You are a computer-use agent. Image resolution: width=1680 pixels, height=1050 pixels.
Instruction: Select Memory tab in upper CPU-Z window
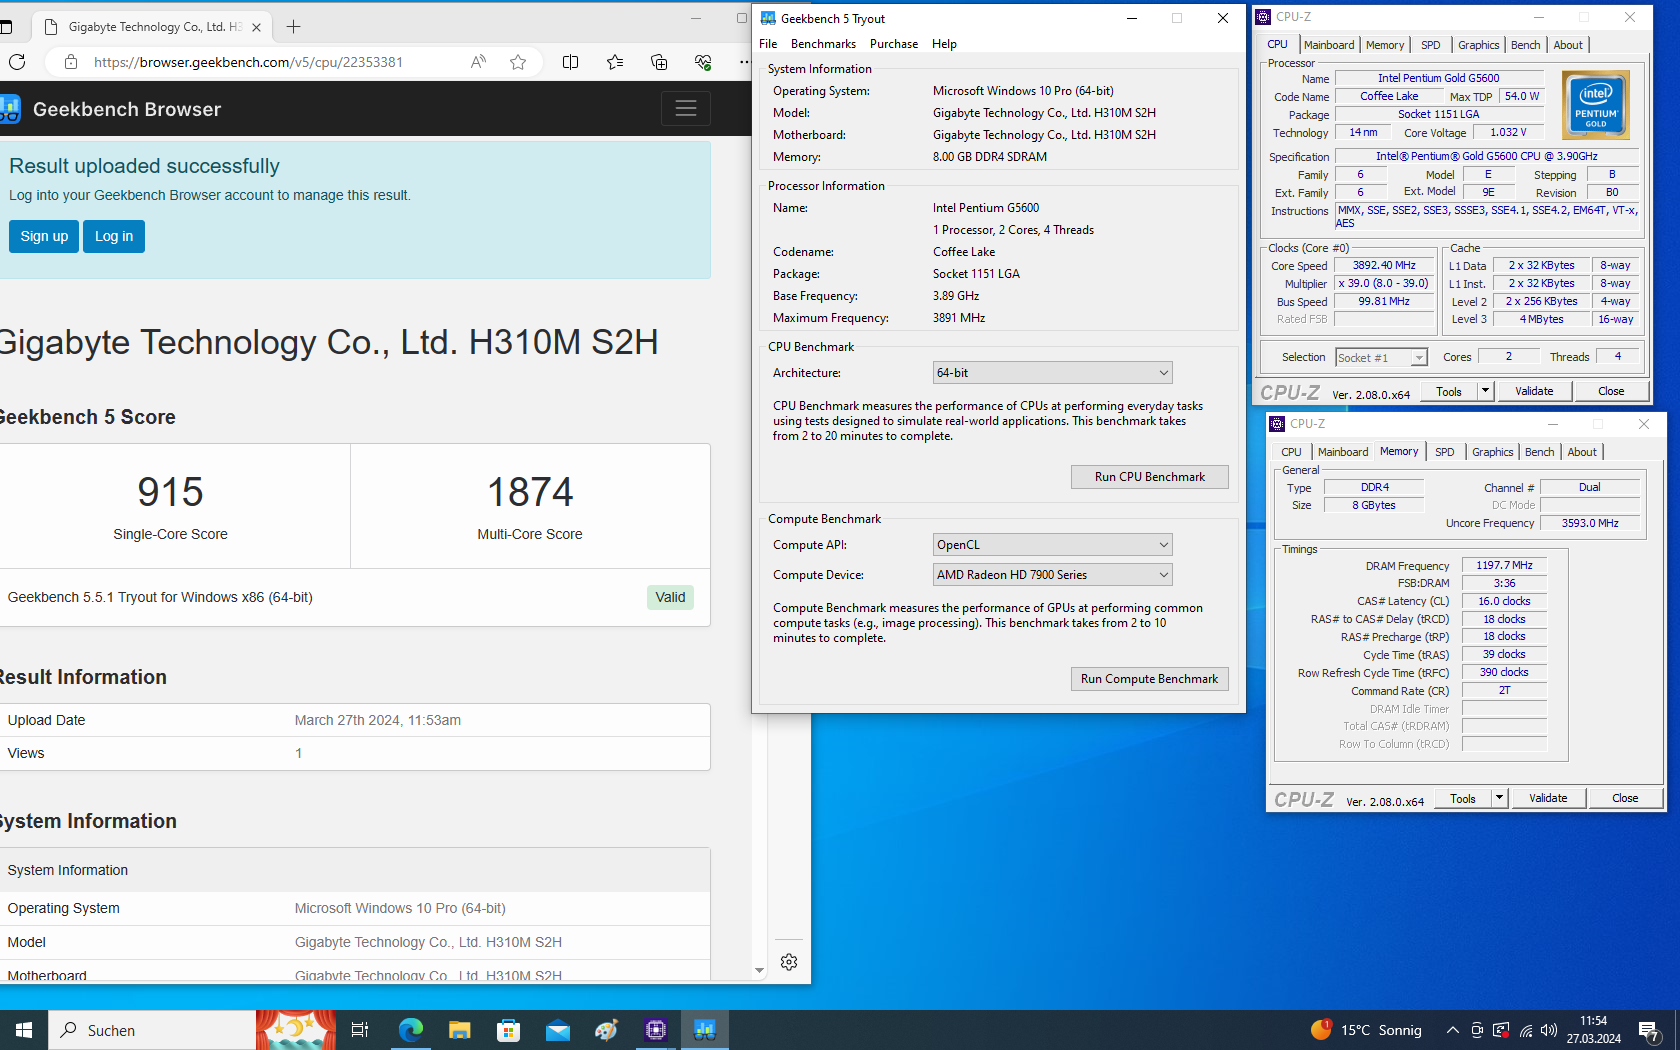pyautogui.click(x=1385, y=45)
